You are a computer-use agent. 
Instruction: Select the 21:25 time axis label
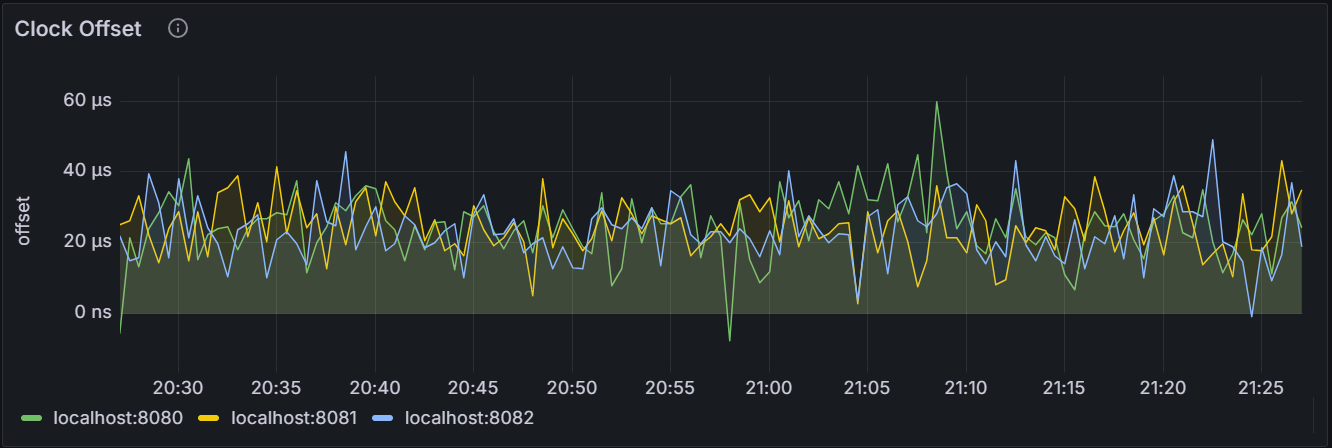pyautogui.click(x=1261, y=387)
